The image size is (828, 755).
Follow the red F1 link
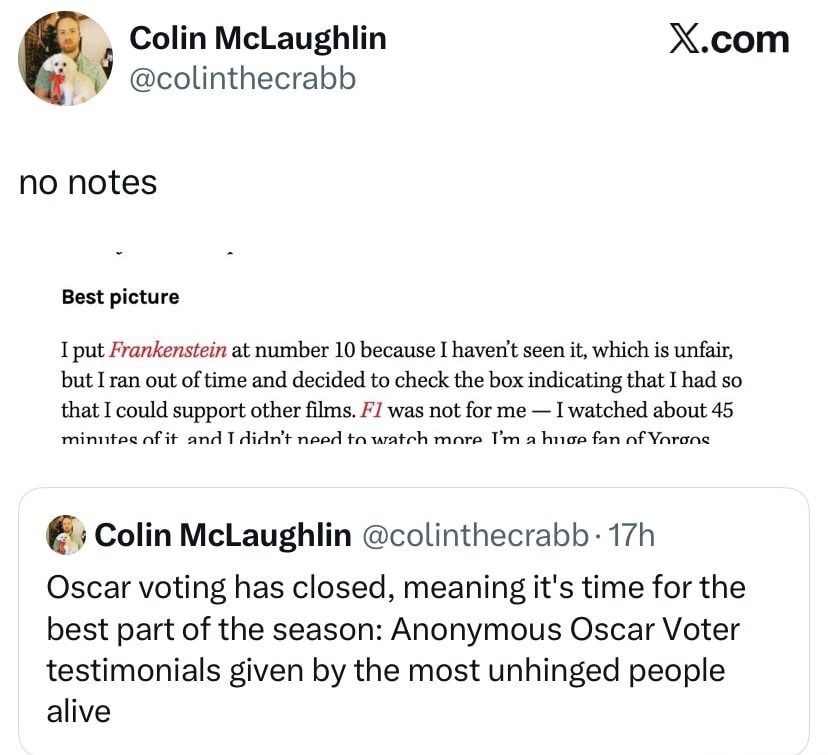coord(371,410)
